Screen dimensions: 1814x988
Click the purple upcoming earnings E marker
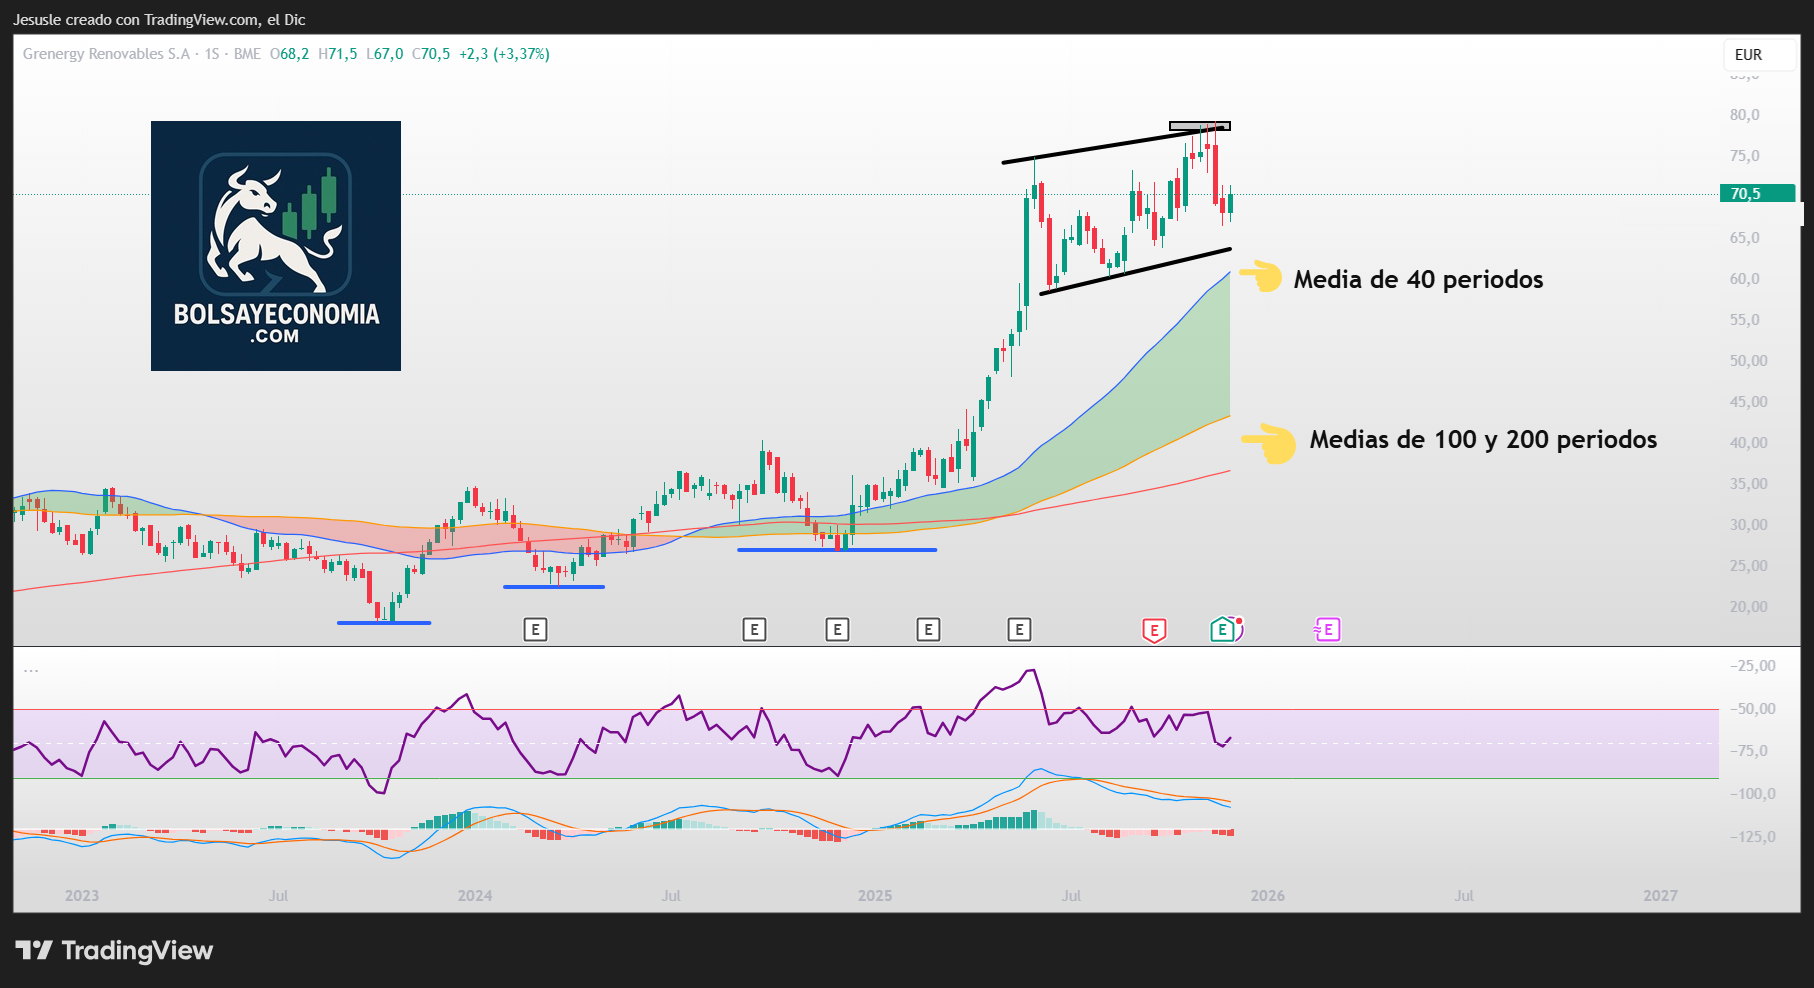[1327, 630]
